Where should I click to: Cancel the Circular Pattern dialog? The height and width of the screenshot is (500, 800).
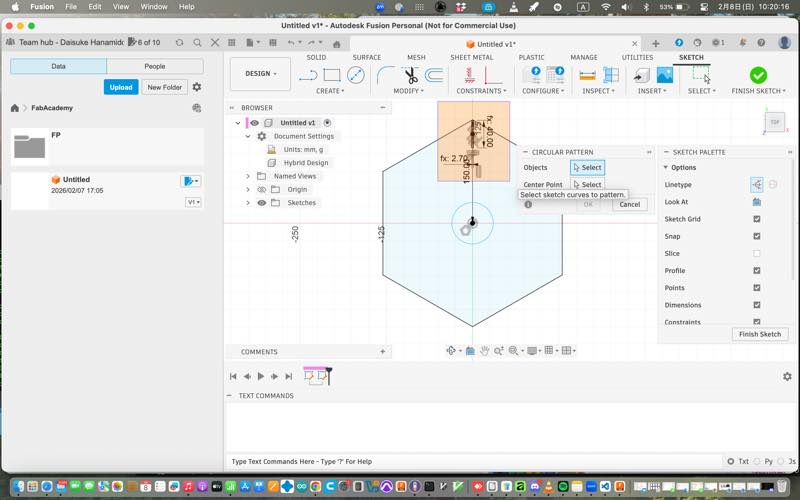[x=629, y=204]
